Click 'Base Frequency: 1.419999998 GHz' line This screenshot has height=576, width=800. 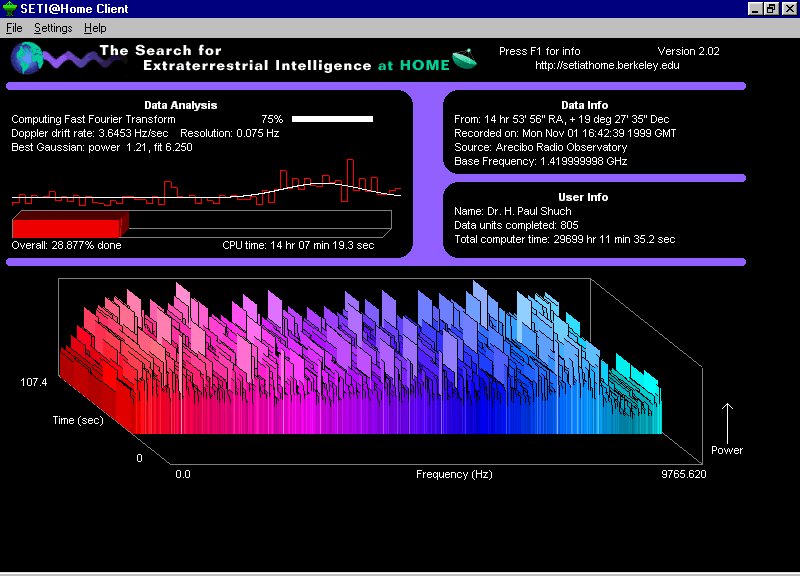540,161
